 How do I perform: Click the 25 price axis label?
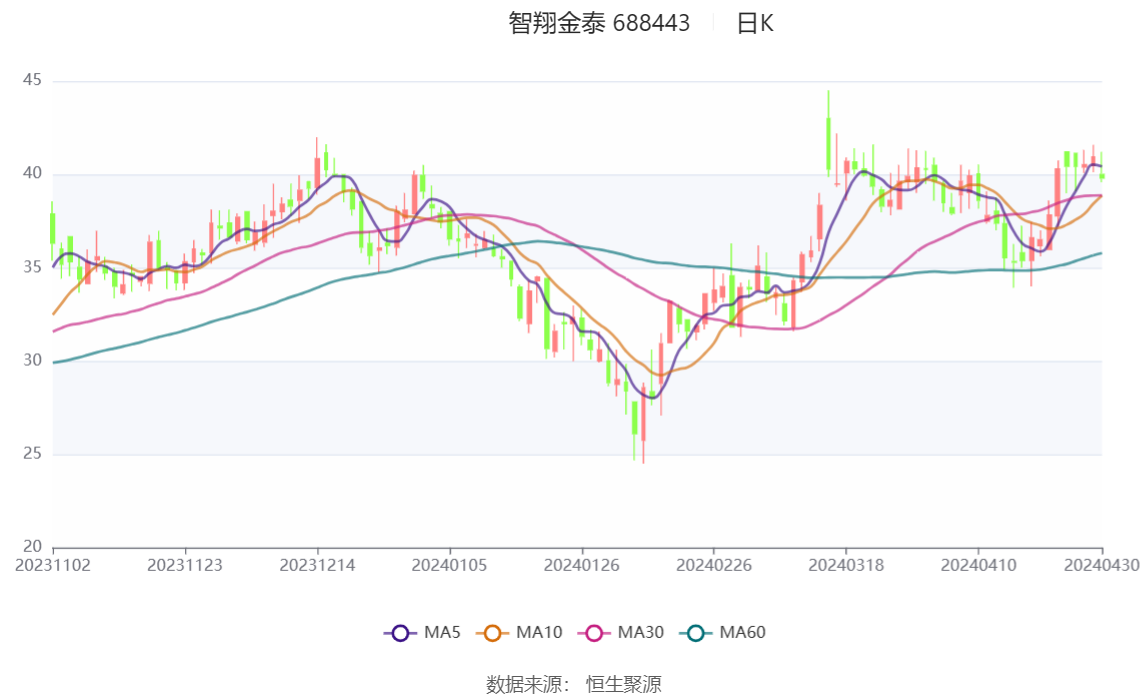[32, 454]
